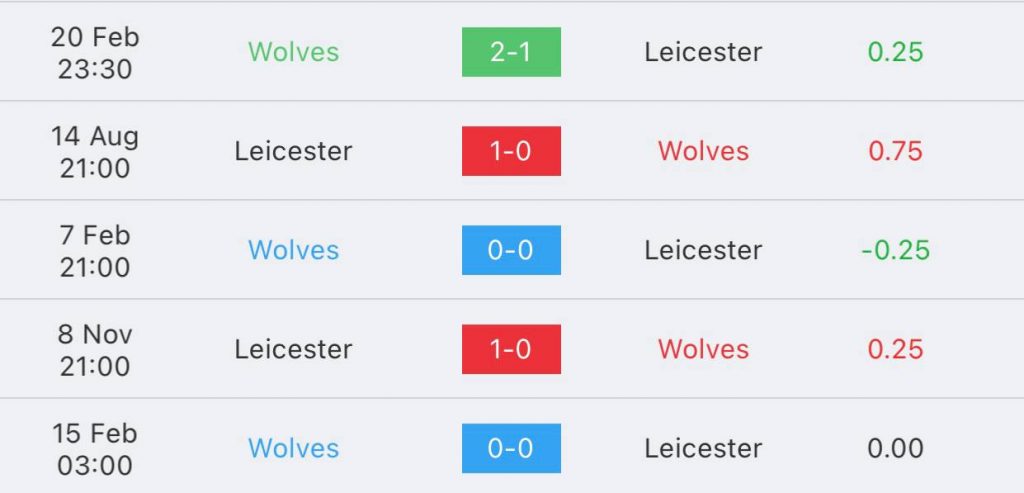
Task: Click red Wolves team on 8 Nov
Action: click(x=703, y=349)
